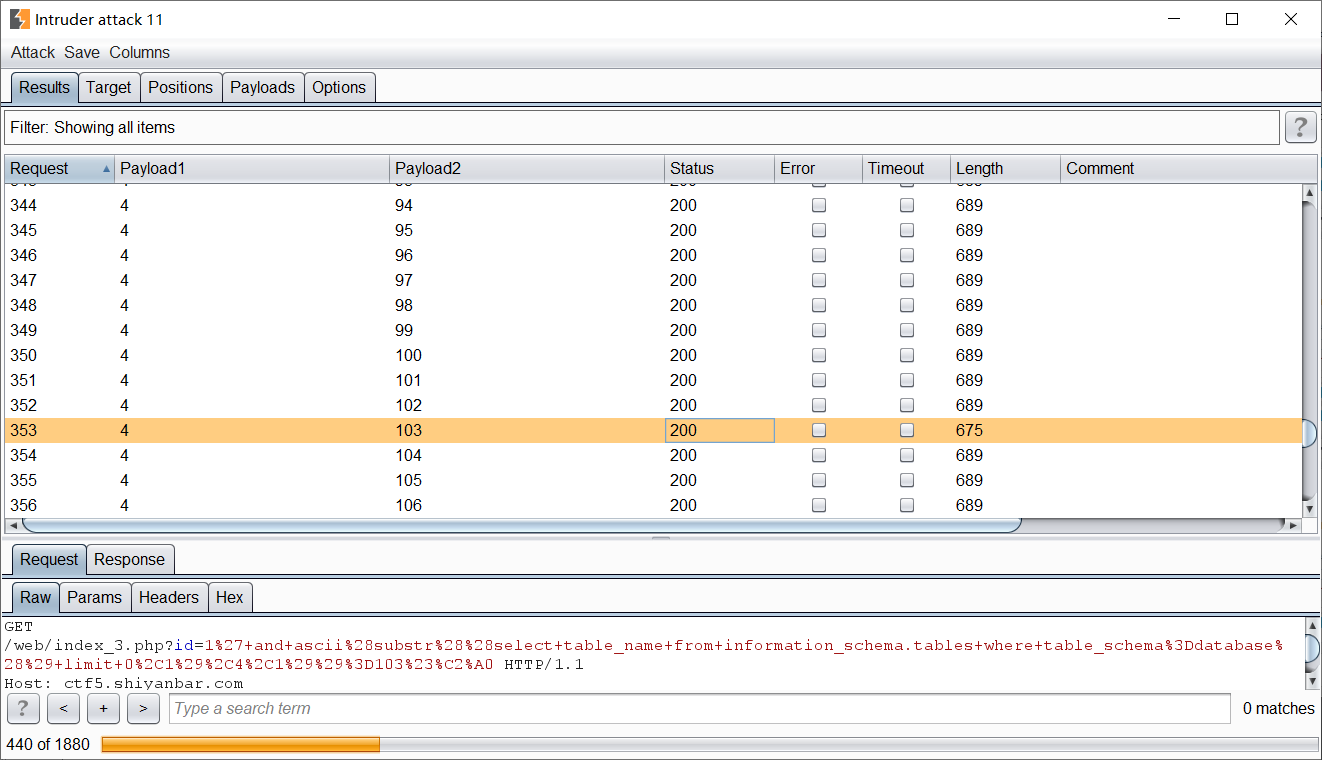The width and height of the screenshot is (1322, 760).
Task: Sort by Payload2 column header
Action: point(527,169)
